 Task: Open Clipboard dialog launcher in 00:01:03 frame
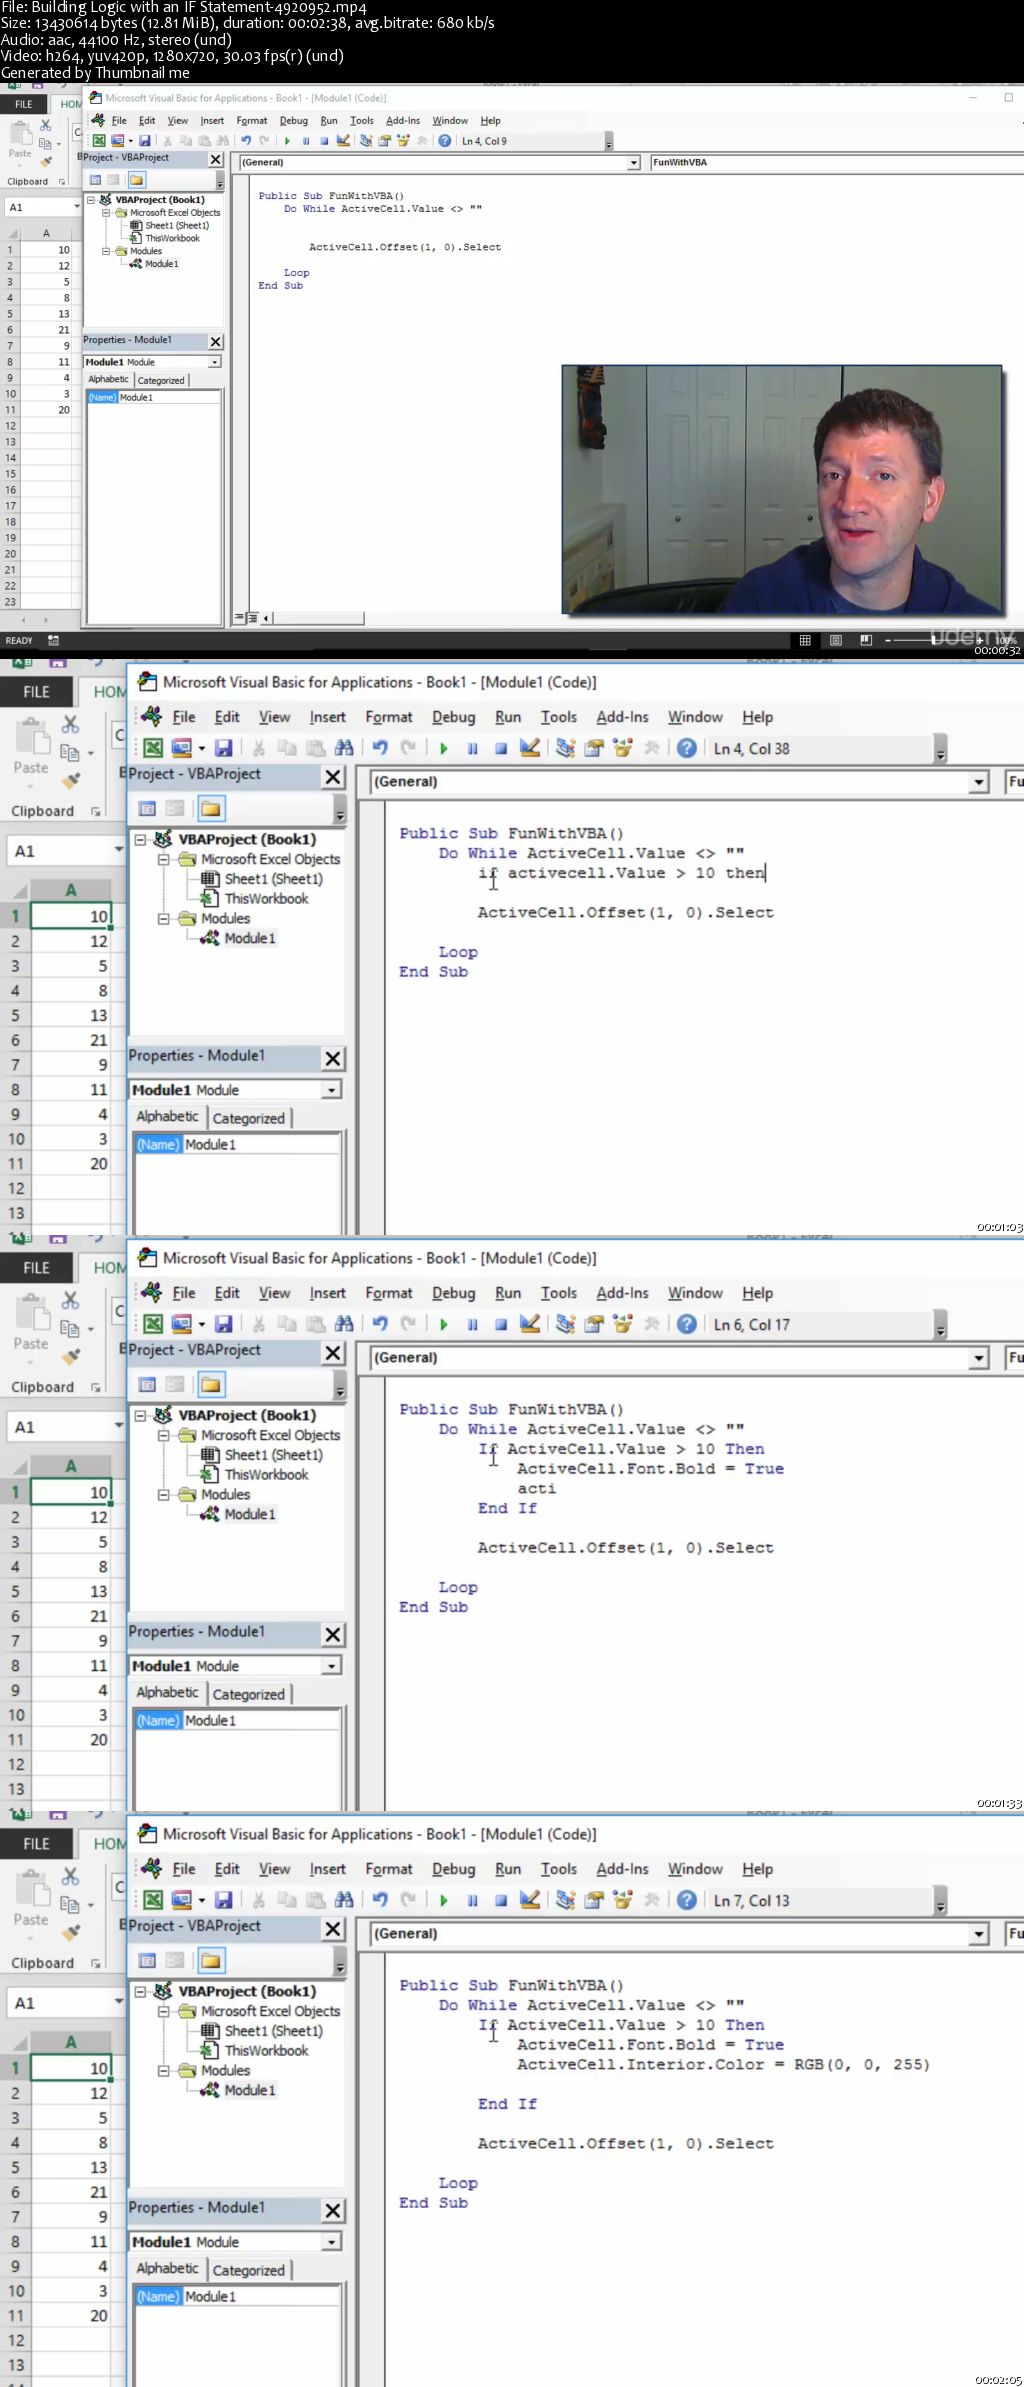(x=96, y=811)
